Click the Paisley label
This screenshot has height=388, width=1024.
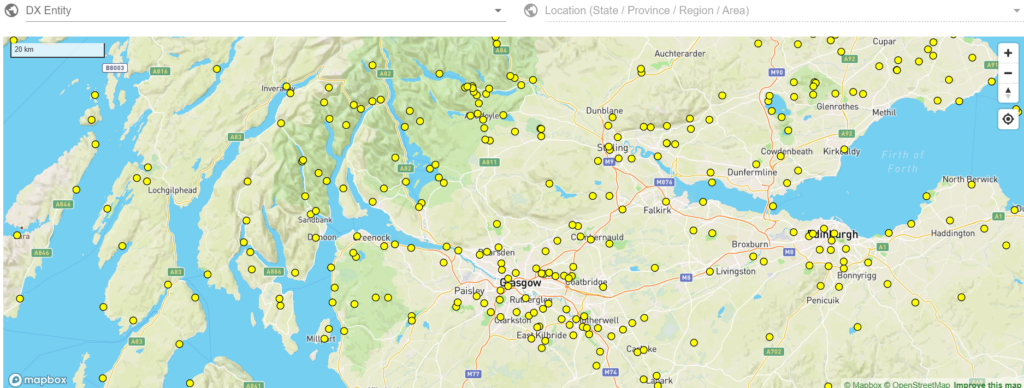pyautogui.click(x=470, y=290)
